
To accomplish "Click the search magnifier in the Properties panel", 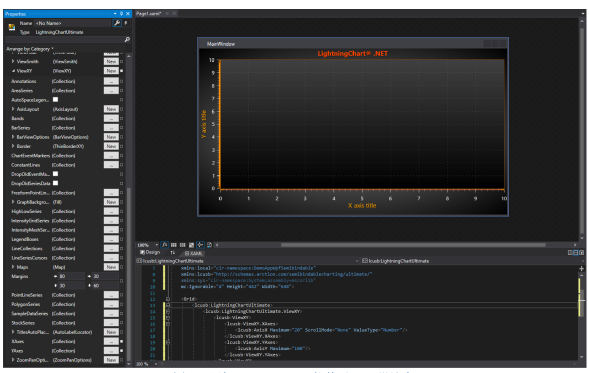I will click(x=127, y=39).
